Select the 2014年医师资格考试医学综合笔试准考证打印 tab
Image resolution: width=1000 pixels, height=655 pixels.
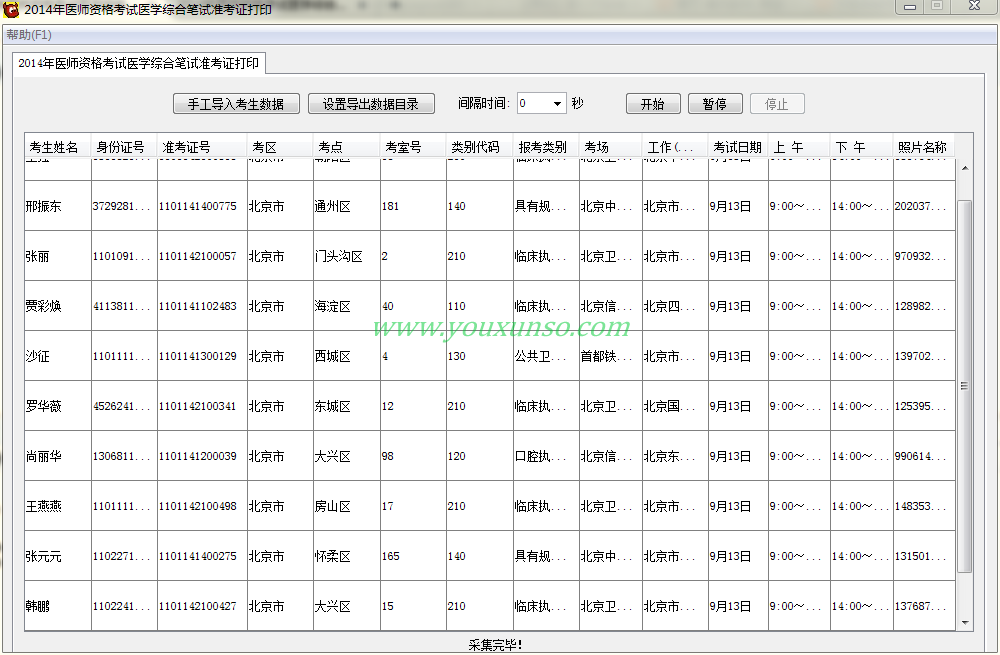click(x=139, y=63)
